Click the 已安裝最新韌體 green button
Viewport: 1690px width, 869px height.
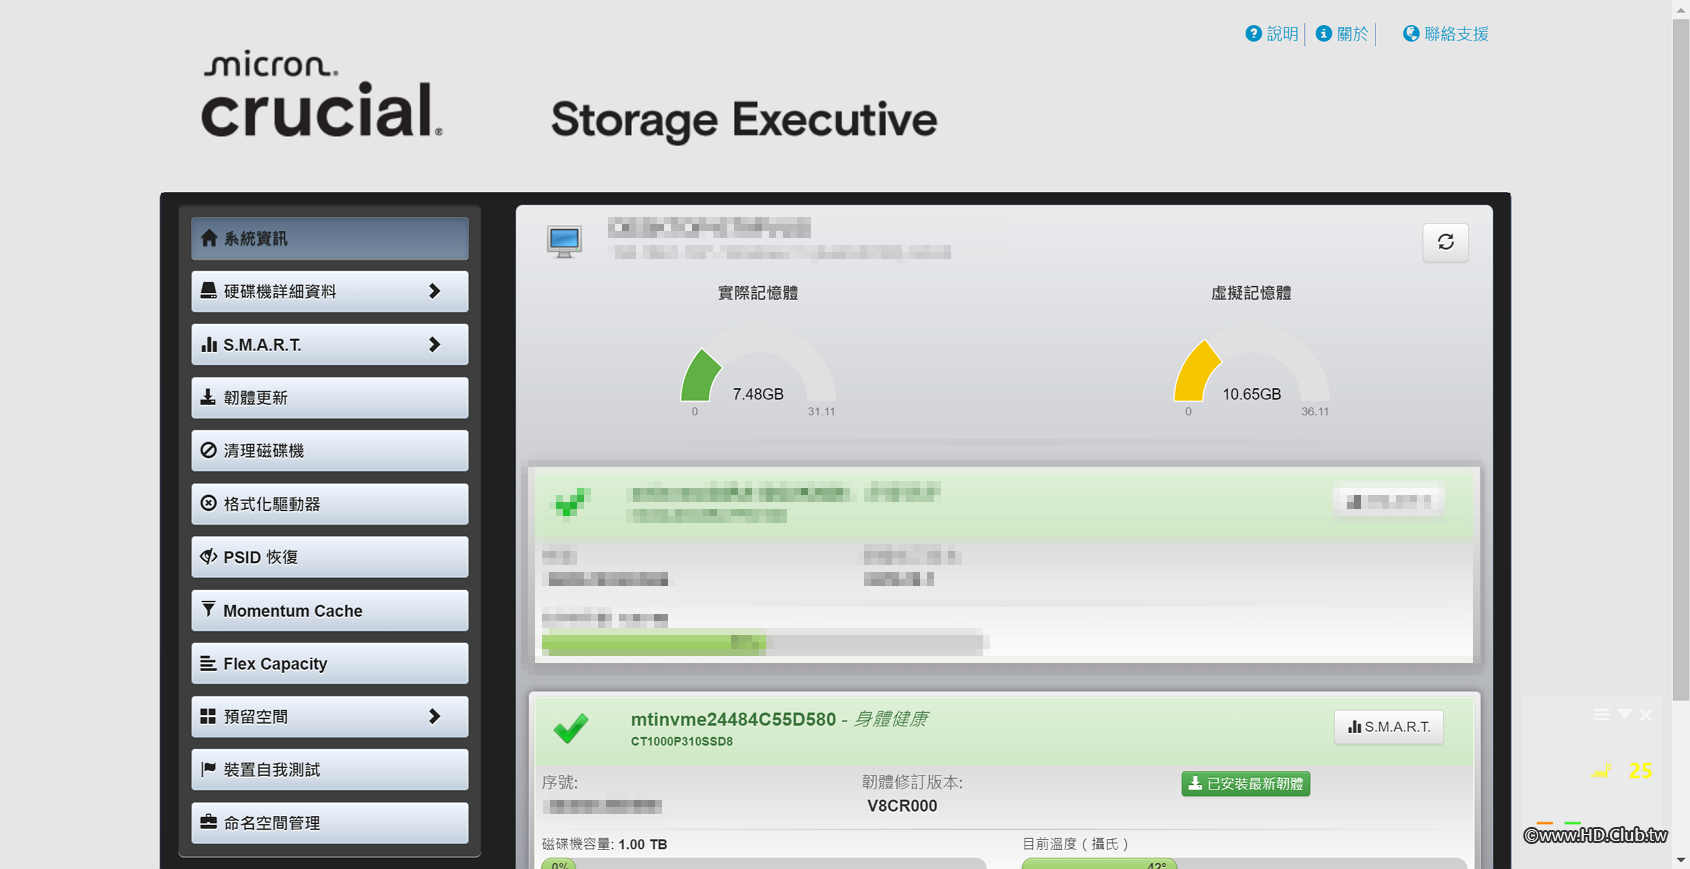pyautogui.click(x=1245, y=784)
